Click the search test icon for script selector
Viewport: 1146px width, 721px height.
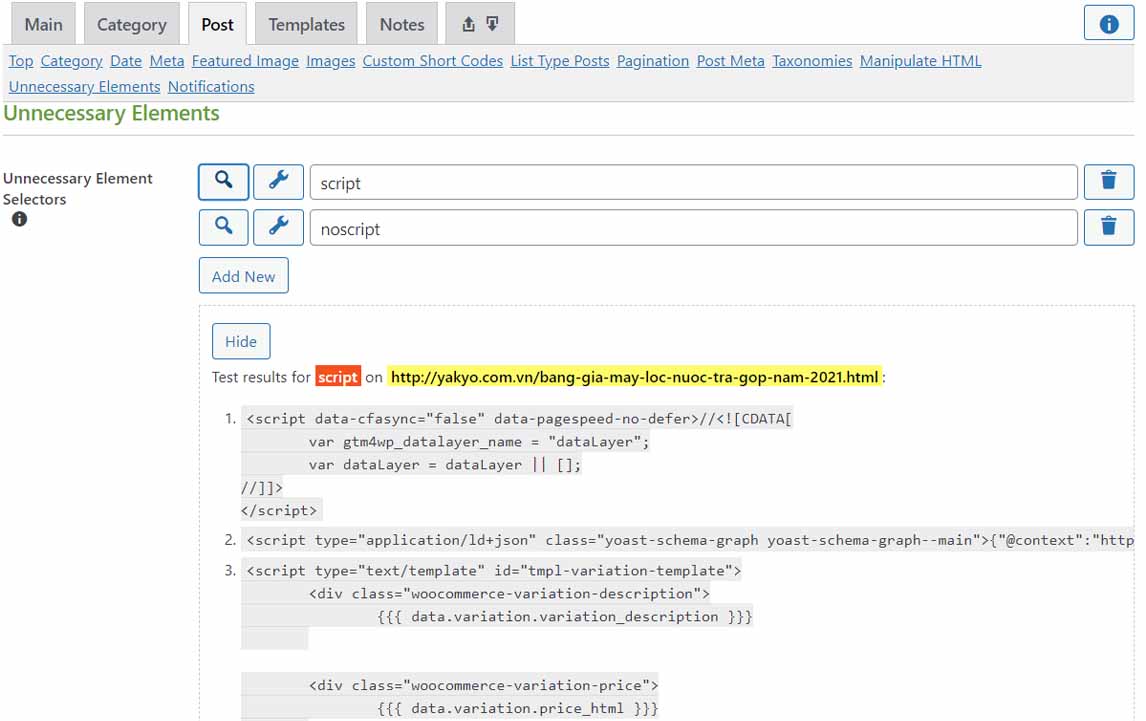point(223,182)
